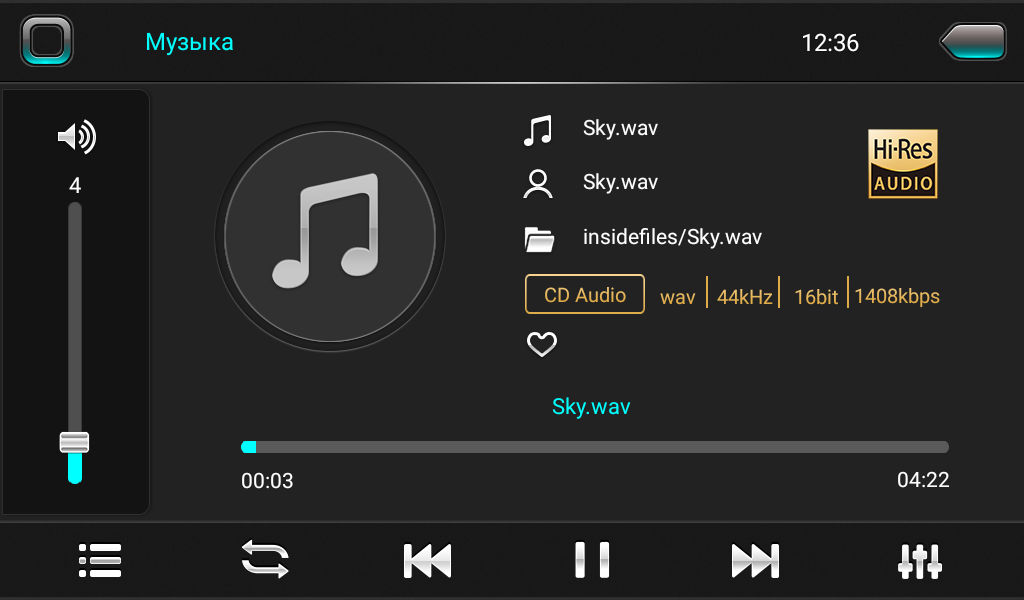This screenshot has width=1024, height=600.
Task: Click the volume slider handle
Action: tap(74, 442)
